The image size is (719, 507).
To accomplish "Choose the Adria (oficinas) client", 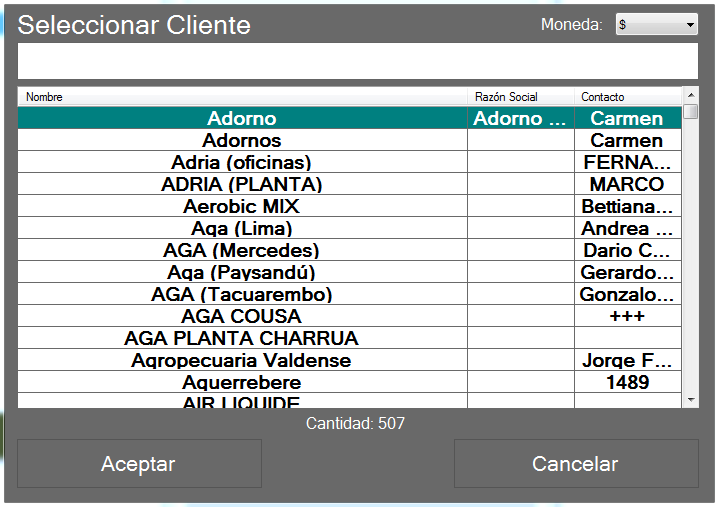I will [x=242, y=163].
